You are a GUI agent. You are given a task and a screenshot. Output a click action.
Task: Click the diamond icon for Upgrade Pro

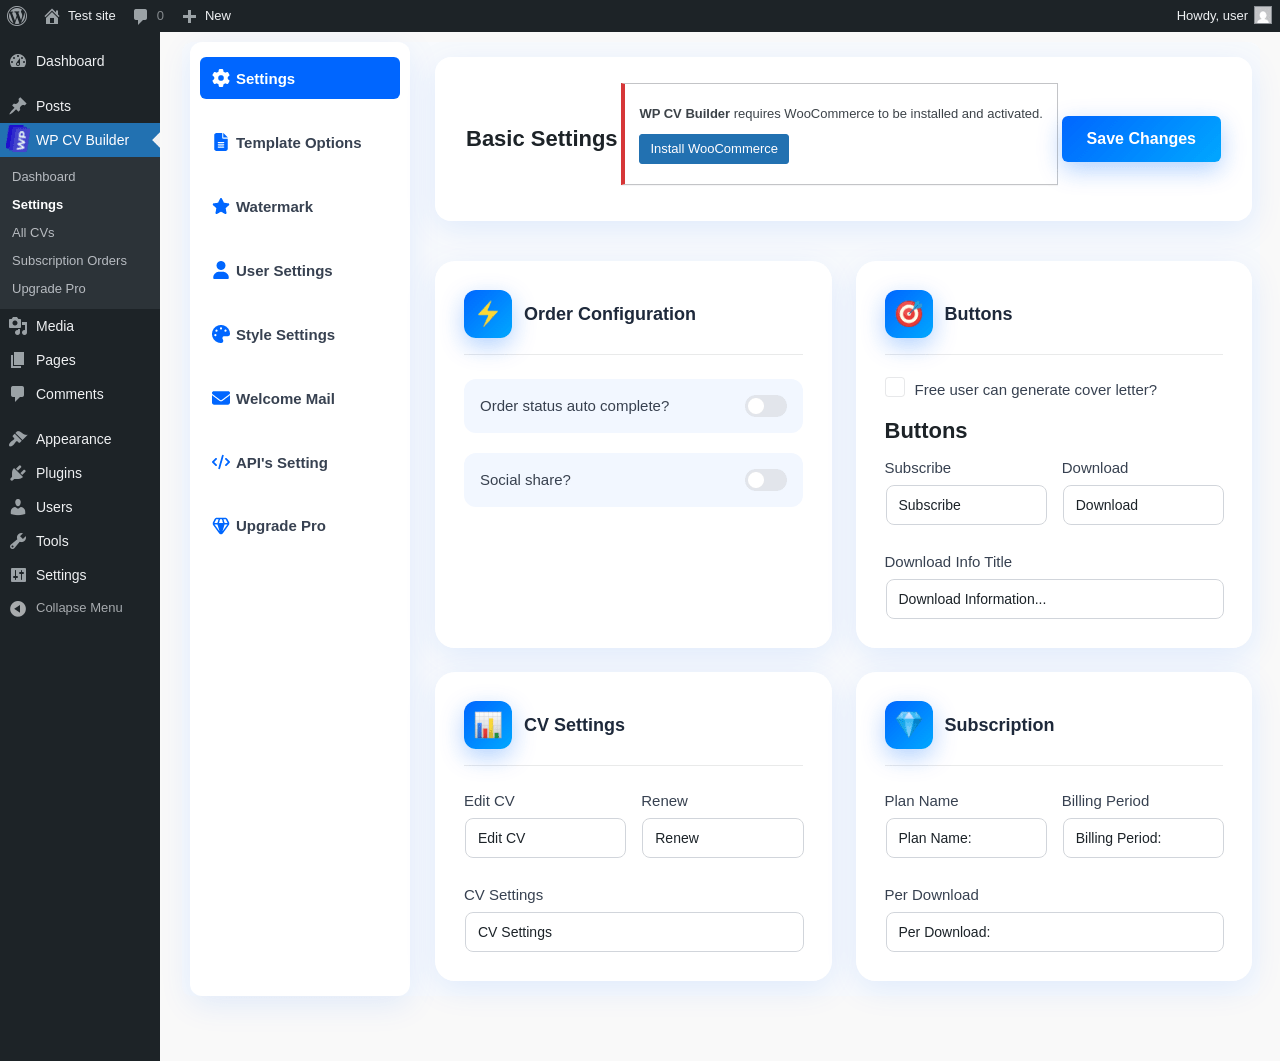click(221, 526)
